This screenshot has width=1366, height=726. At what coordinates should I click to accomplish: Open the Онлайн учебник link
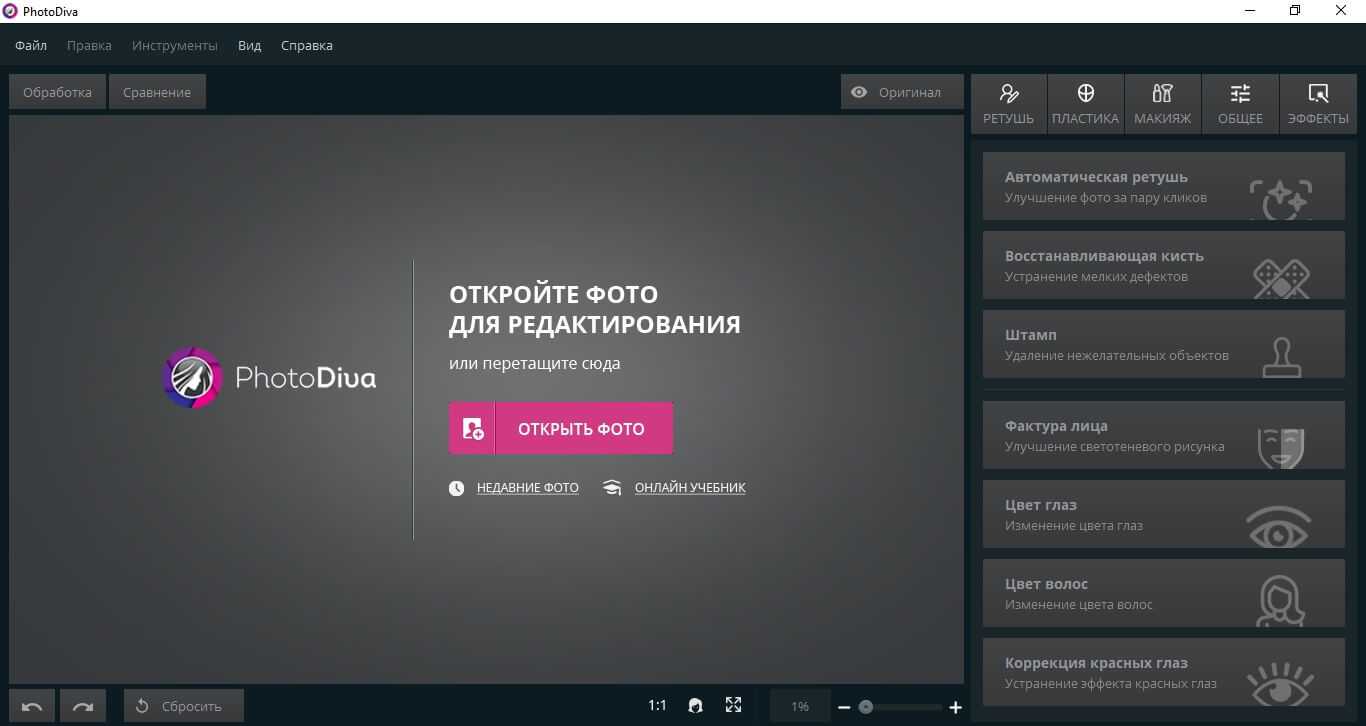point(689,488)
